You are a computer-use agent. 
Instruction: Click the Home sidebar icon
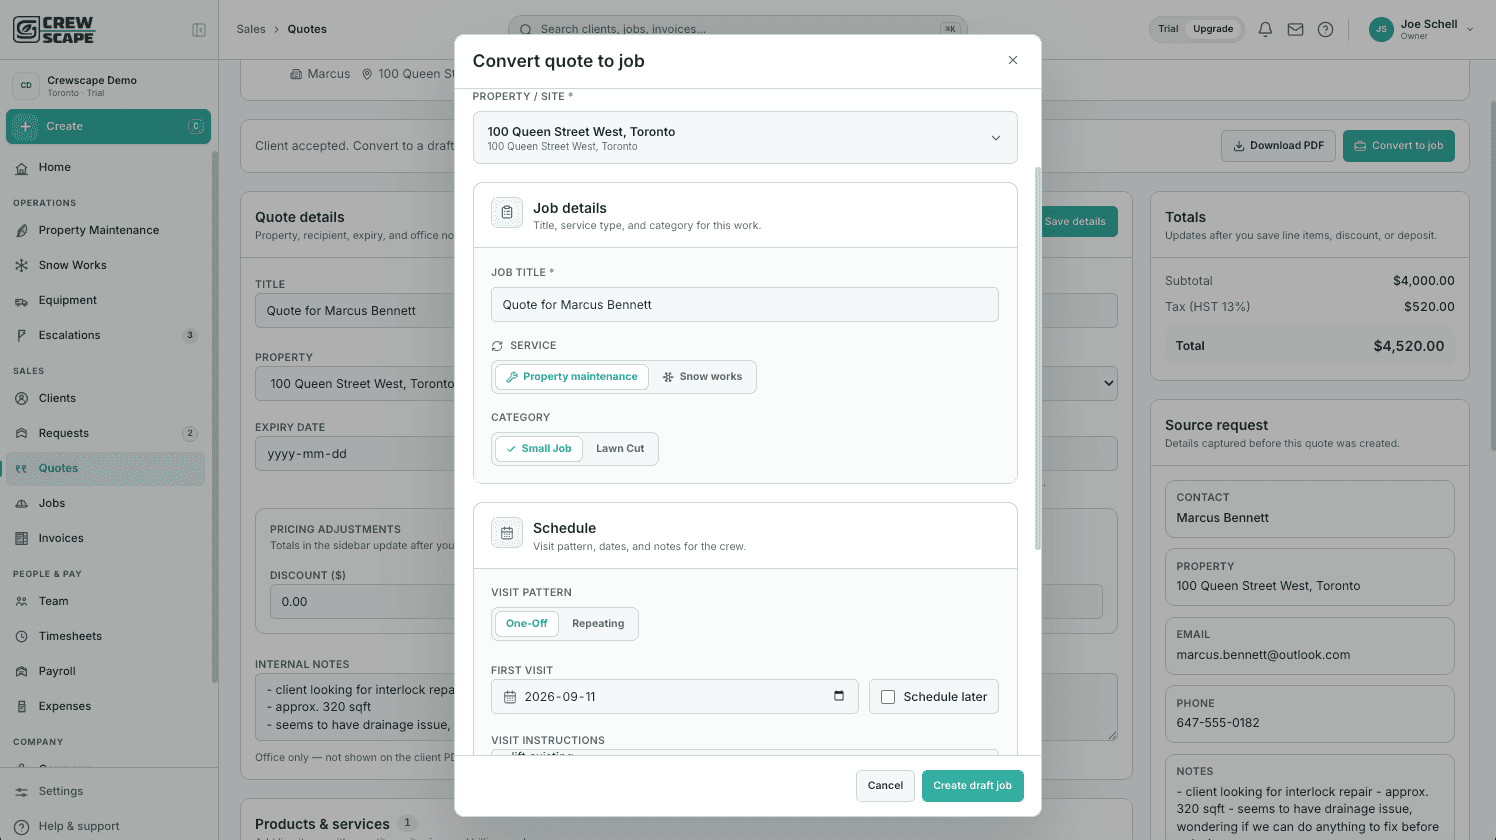tap(22, 168)
